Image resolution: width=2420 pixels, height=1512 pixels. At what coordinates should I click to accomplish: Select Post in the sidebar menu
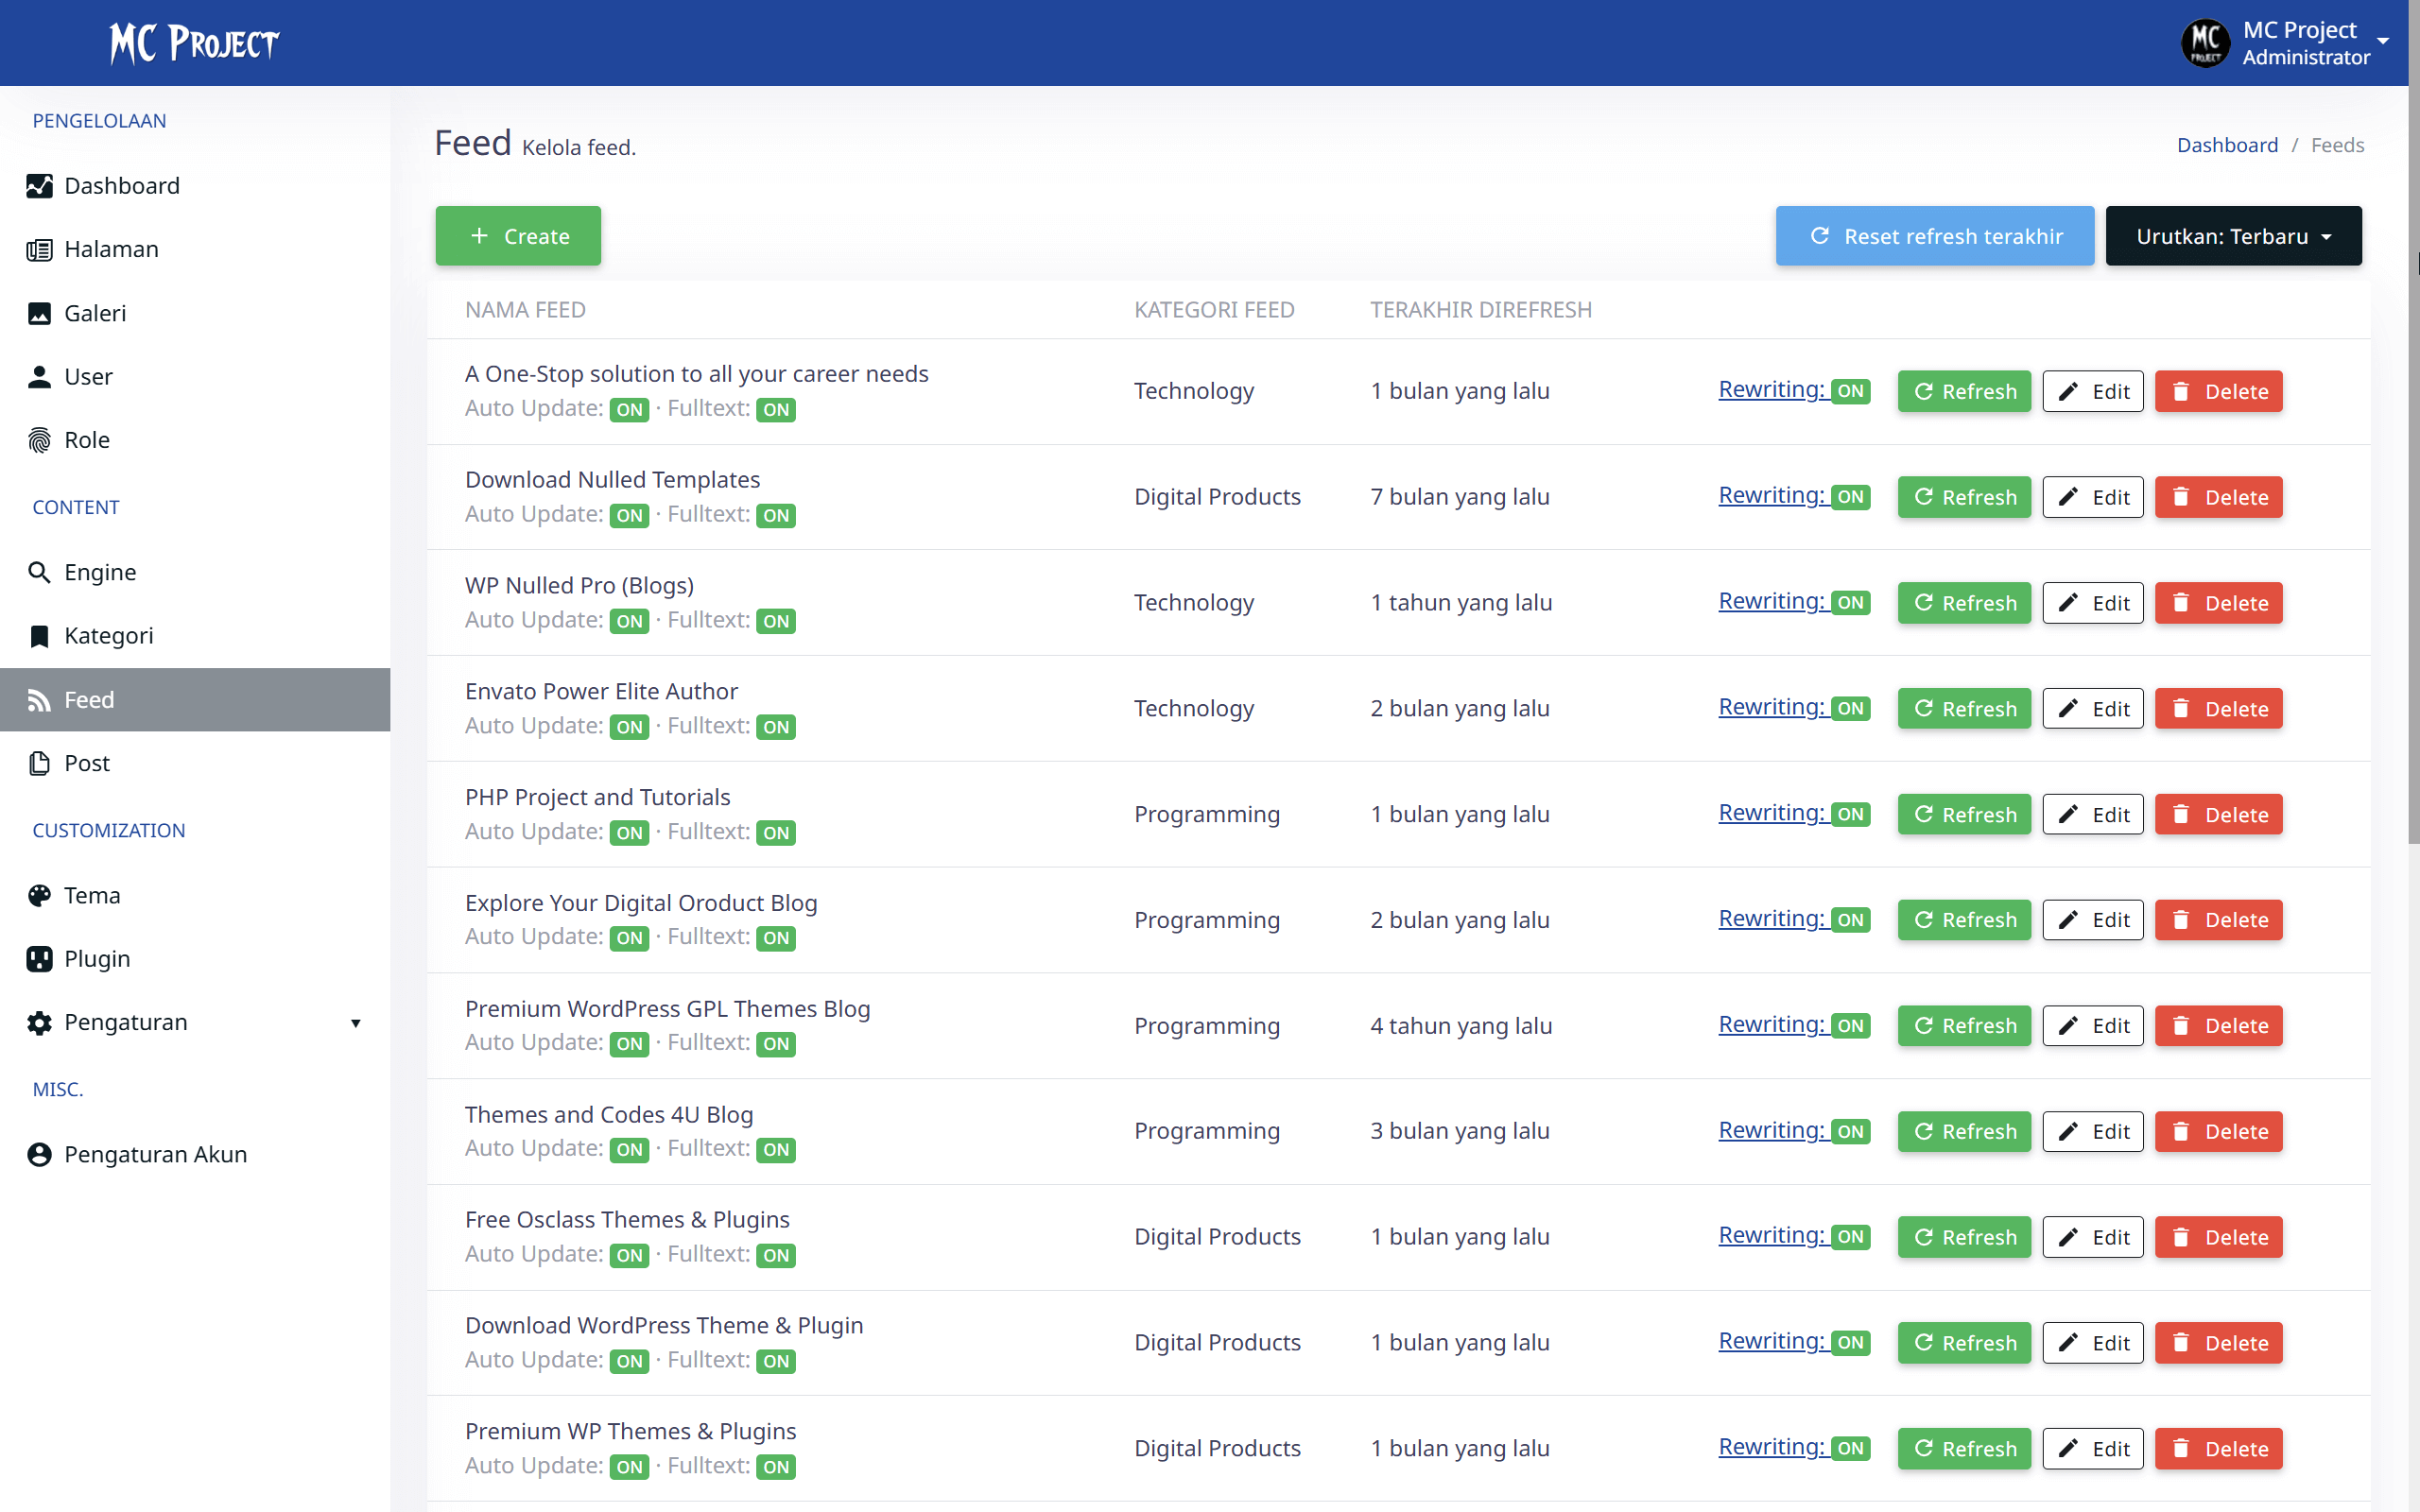pos(87,763)
